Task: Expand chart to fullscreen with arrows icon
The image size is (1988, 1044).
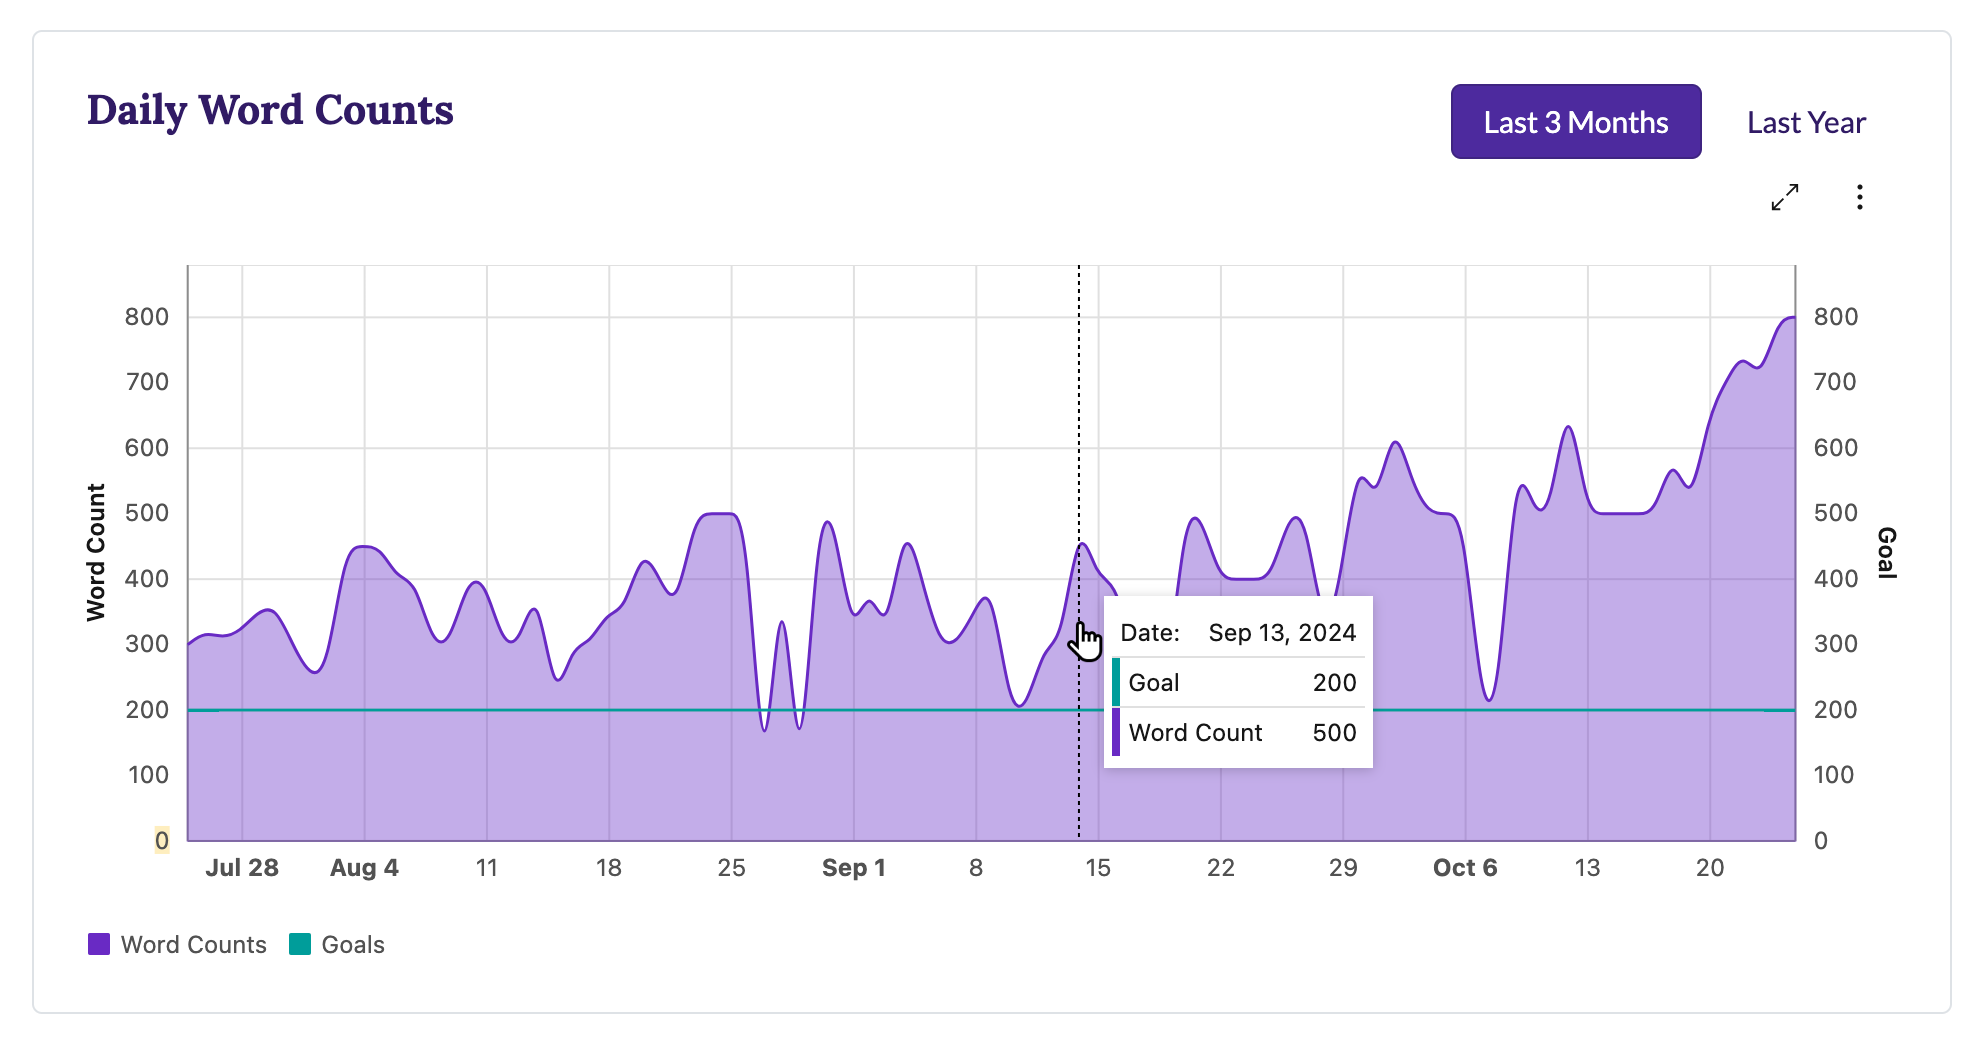Action: (1785, 197)
